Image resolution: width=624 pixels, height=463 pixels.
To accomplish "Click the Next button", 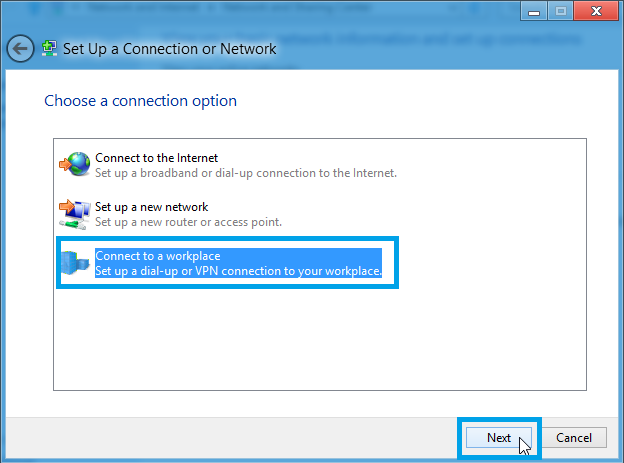I will [x=499, y=438].
